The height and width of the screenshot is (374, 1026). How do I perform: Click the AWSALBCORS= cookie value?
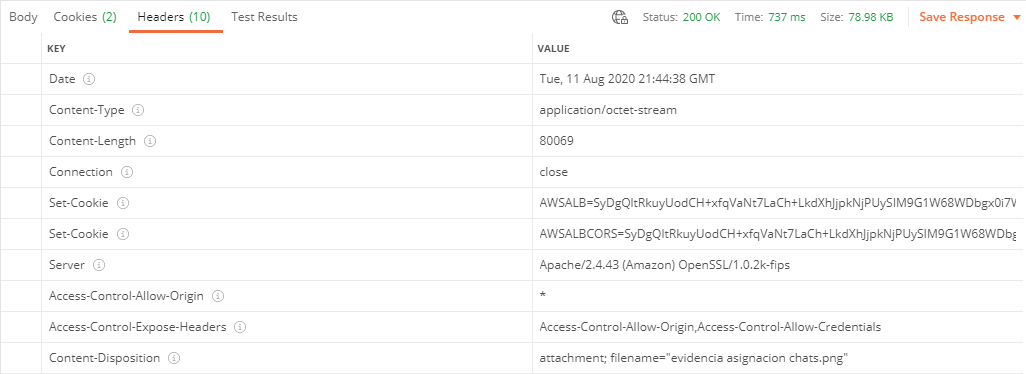[778, 234]
